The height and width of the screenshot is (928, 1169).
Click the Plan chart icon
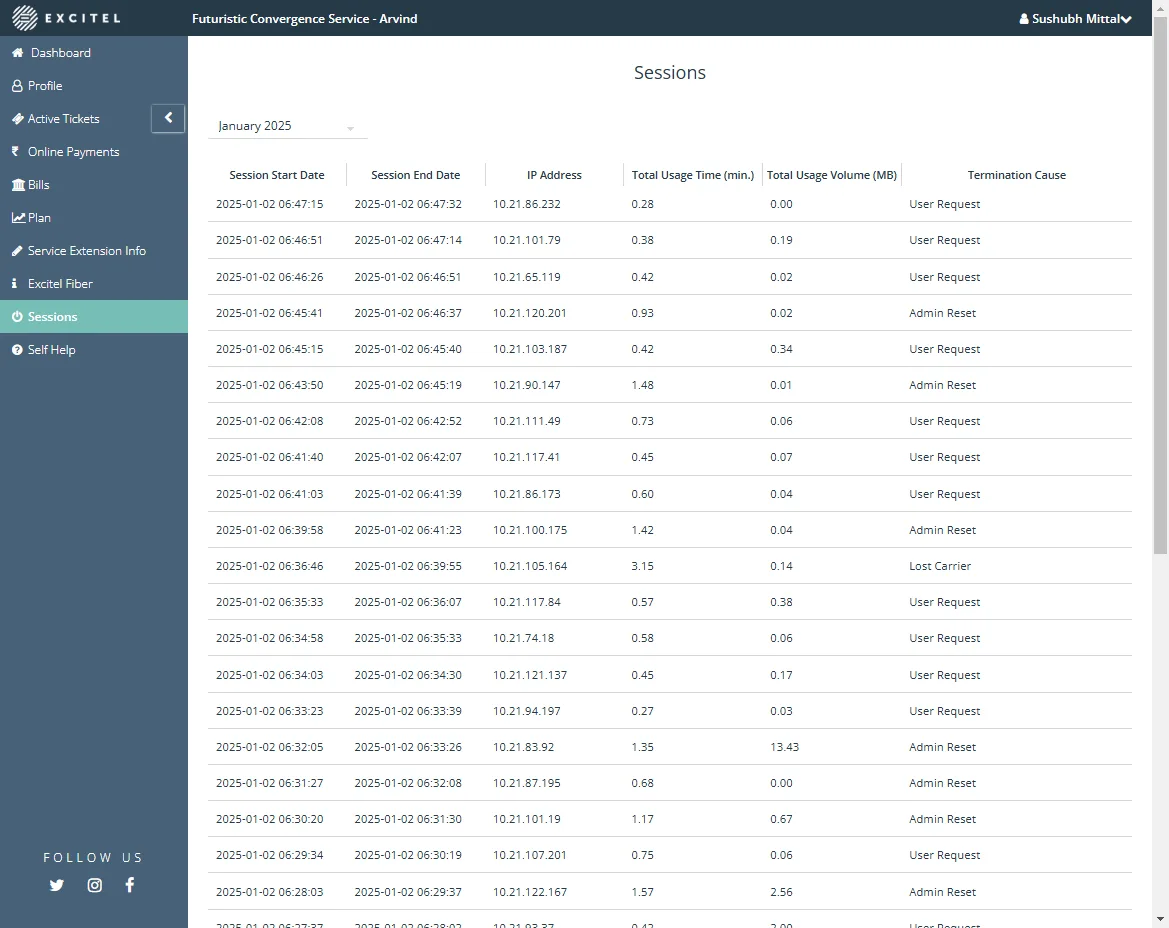18,218
